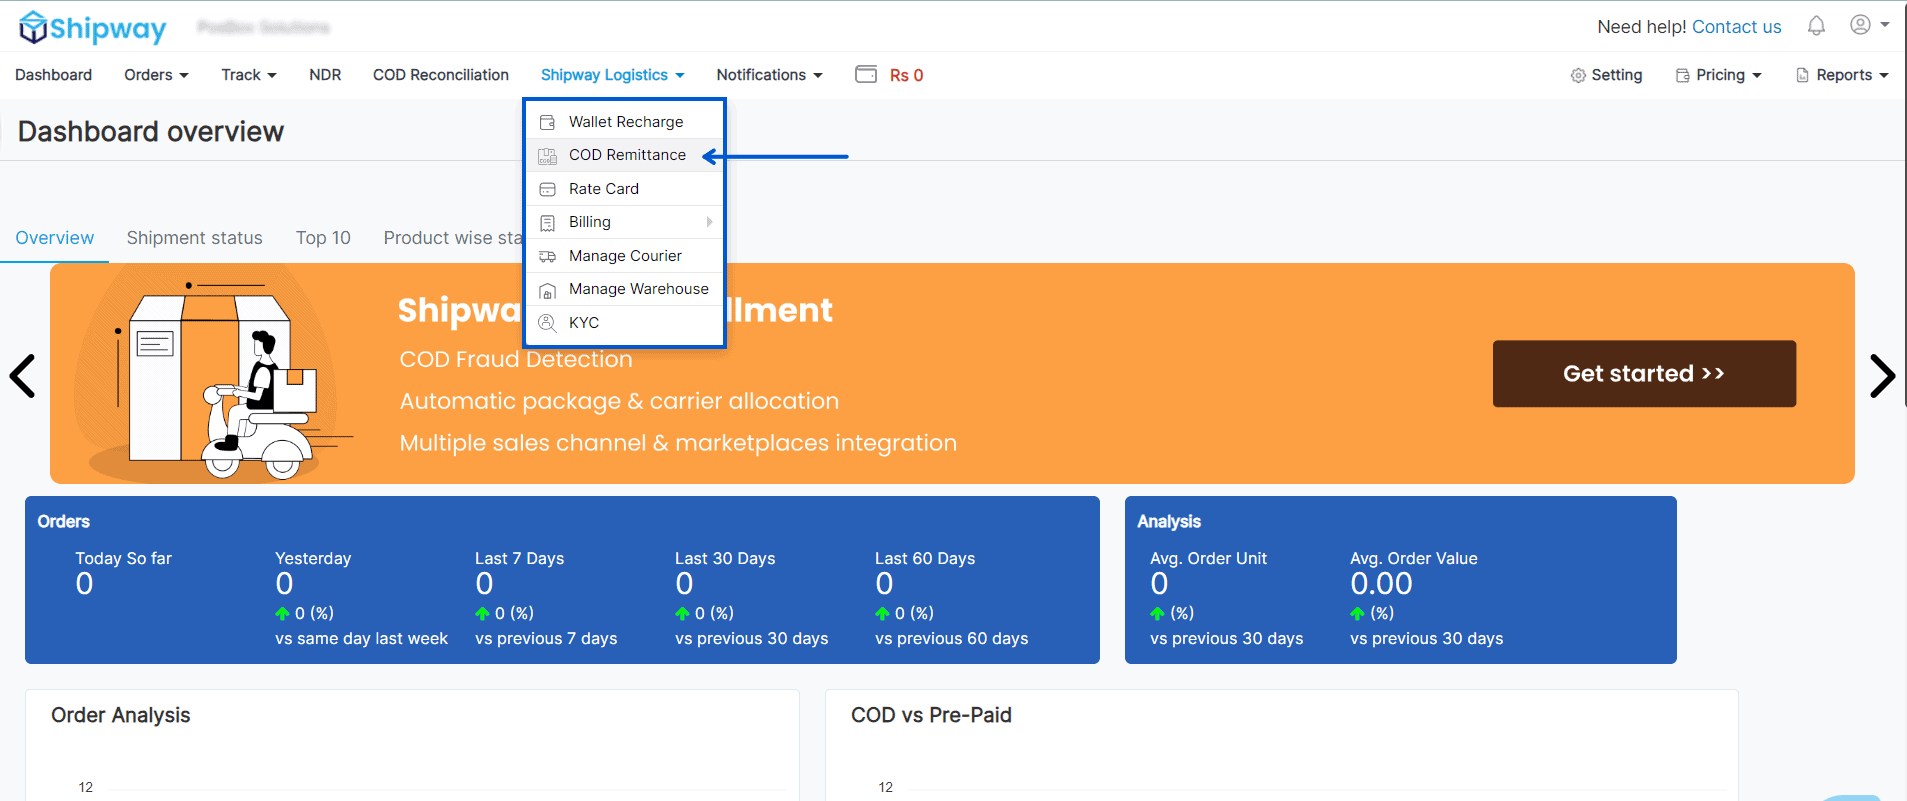1907x801 pixels.
Task: Click the COD Remittance icon in the menu
Action: (x=547, y=156)
